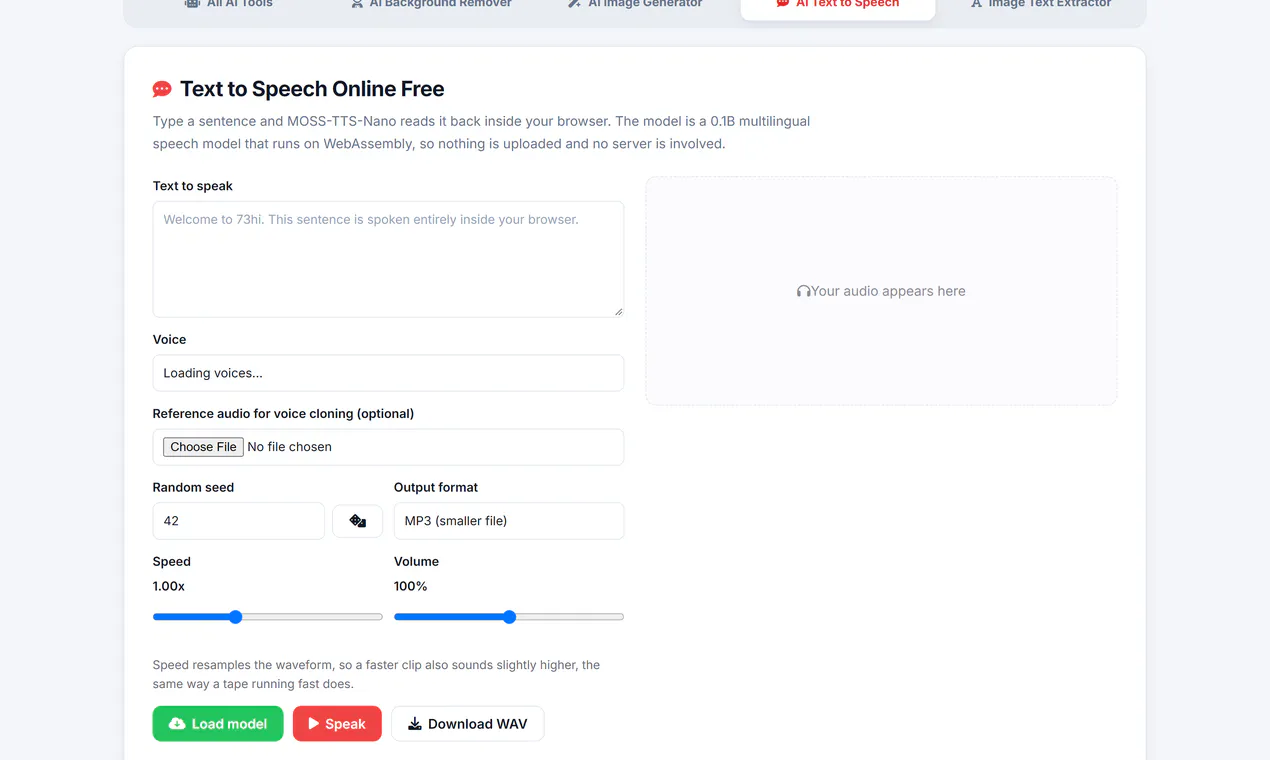Screen dimensions: 1270x760
Task: Open the Output format dropdown
Action: [x=509, y=521]
